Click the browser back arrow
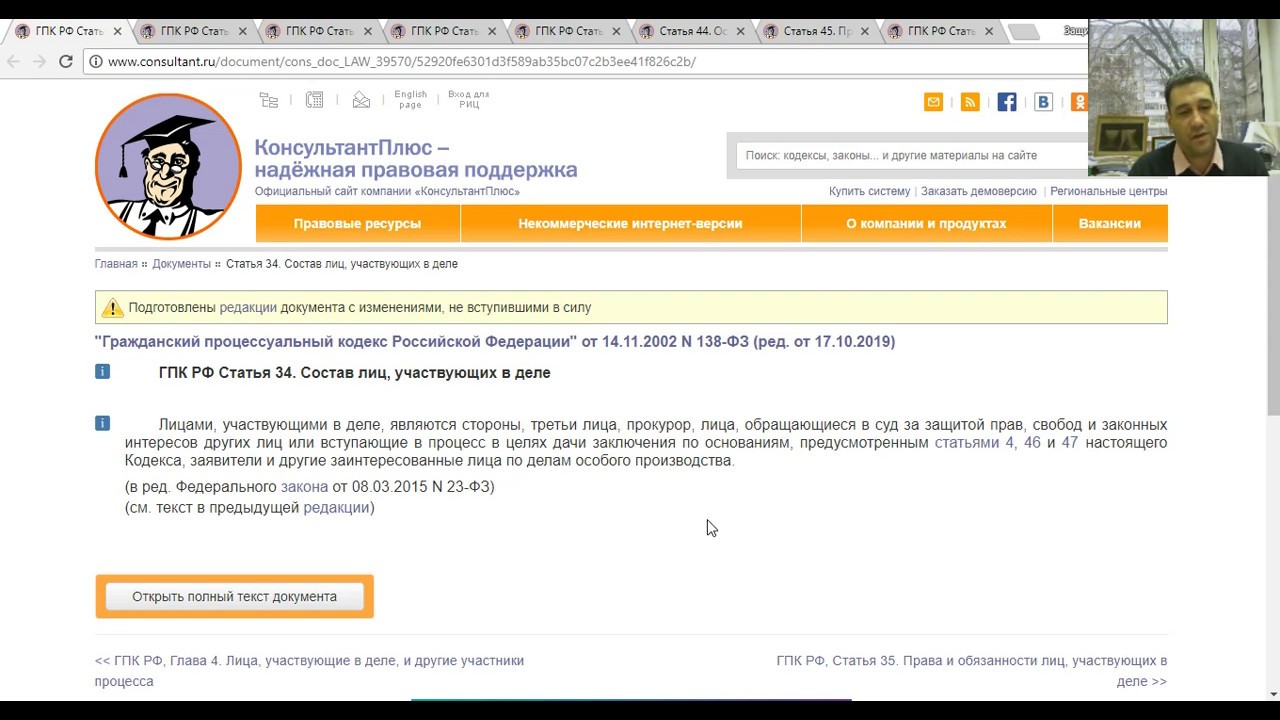This screenshot has width=1280, height=720. pyautogui.click(x=14, y=61)
